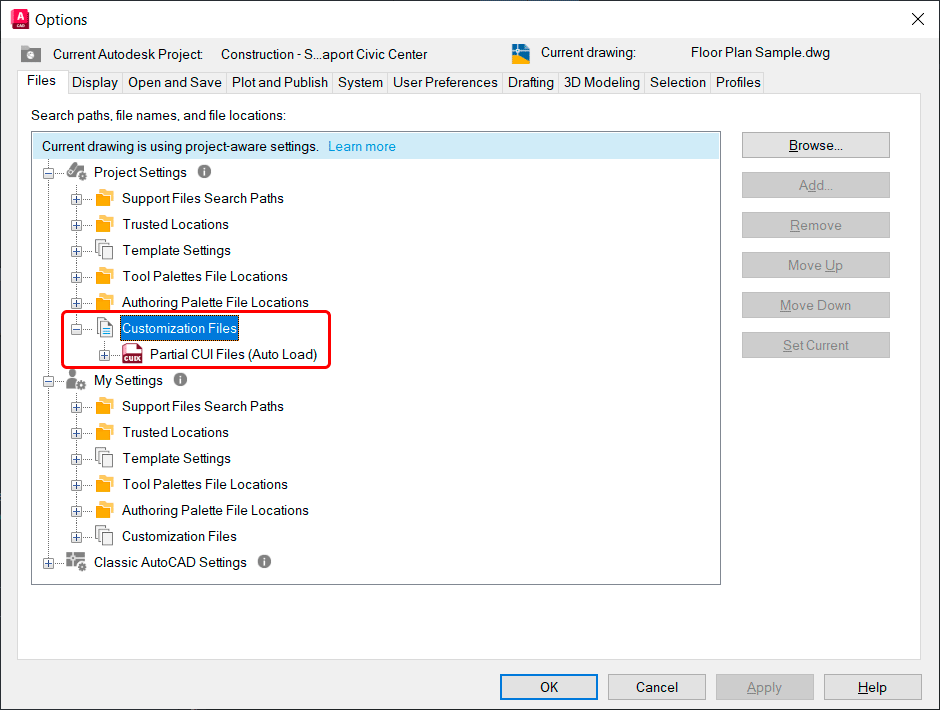Click folder icon of Tool Palettes File Locations under My Settings
940x710 pixels.
pyautogui.click(x=105, y=483)
